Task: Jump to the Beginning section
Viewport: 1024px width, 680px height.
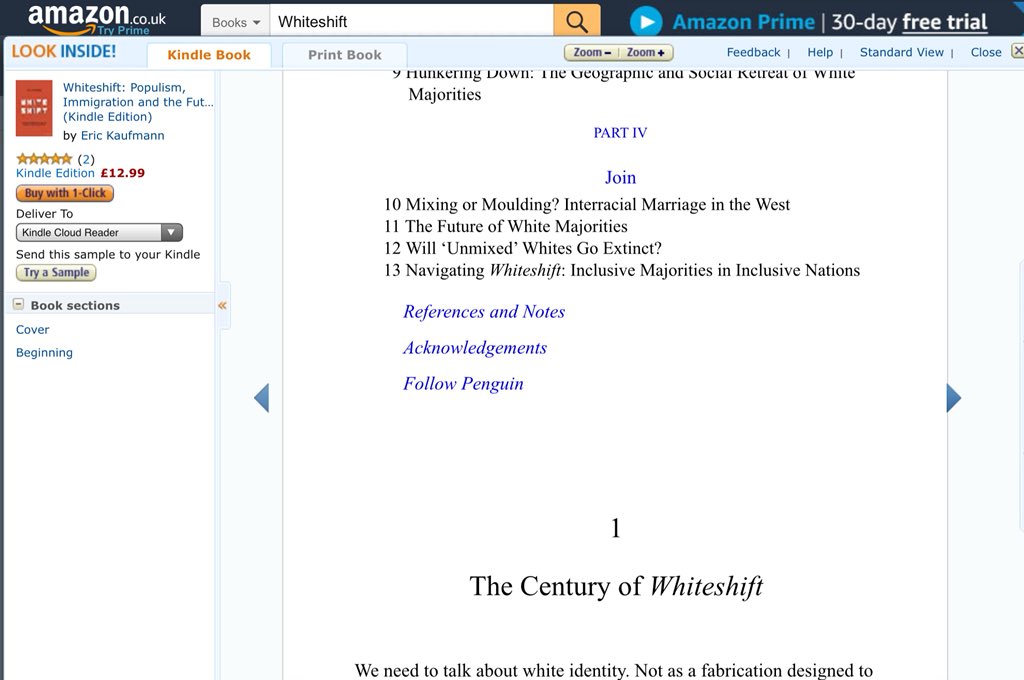Action: pyautogui.click(x=44, y=353)
